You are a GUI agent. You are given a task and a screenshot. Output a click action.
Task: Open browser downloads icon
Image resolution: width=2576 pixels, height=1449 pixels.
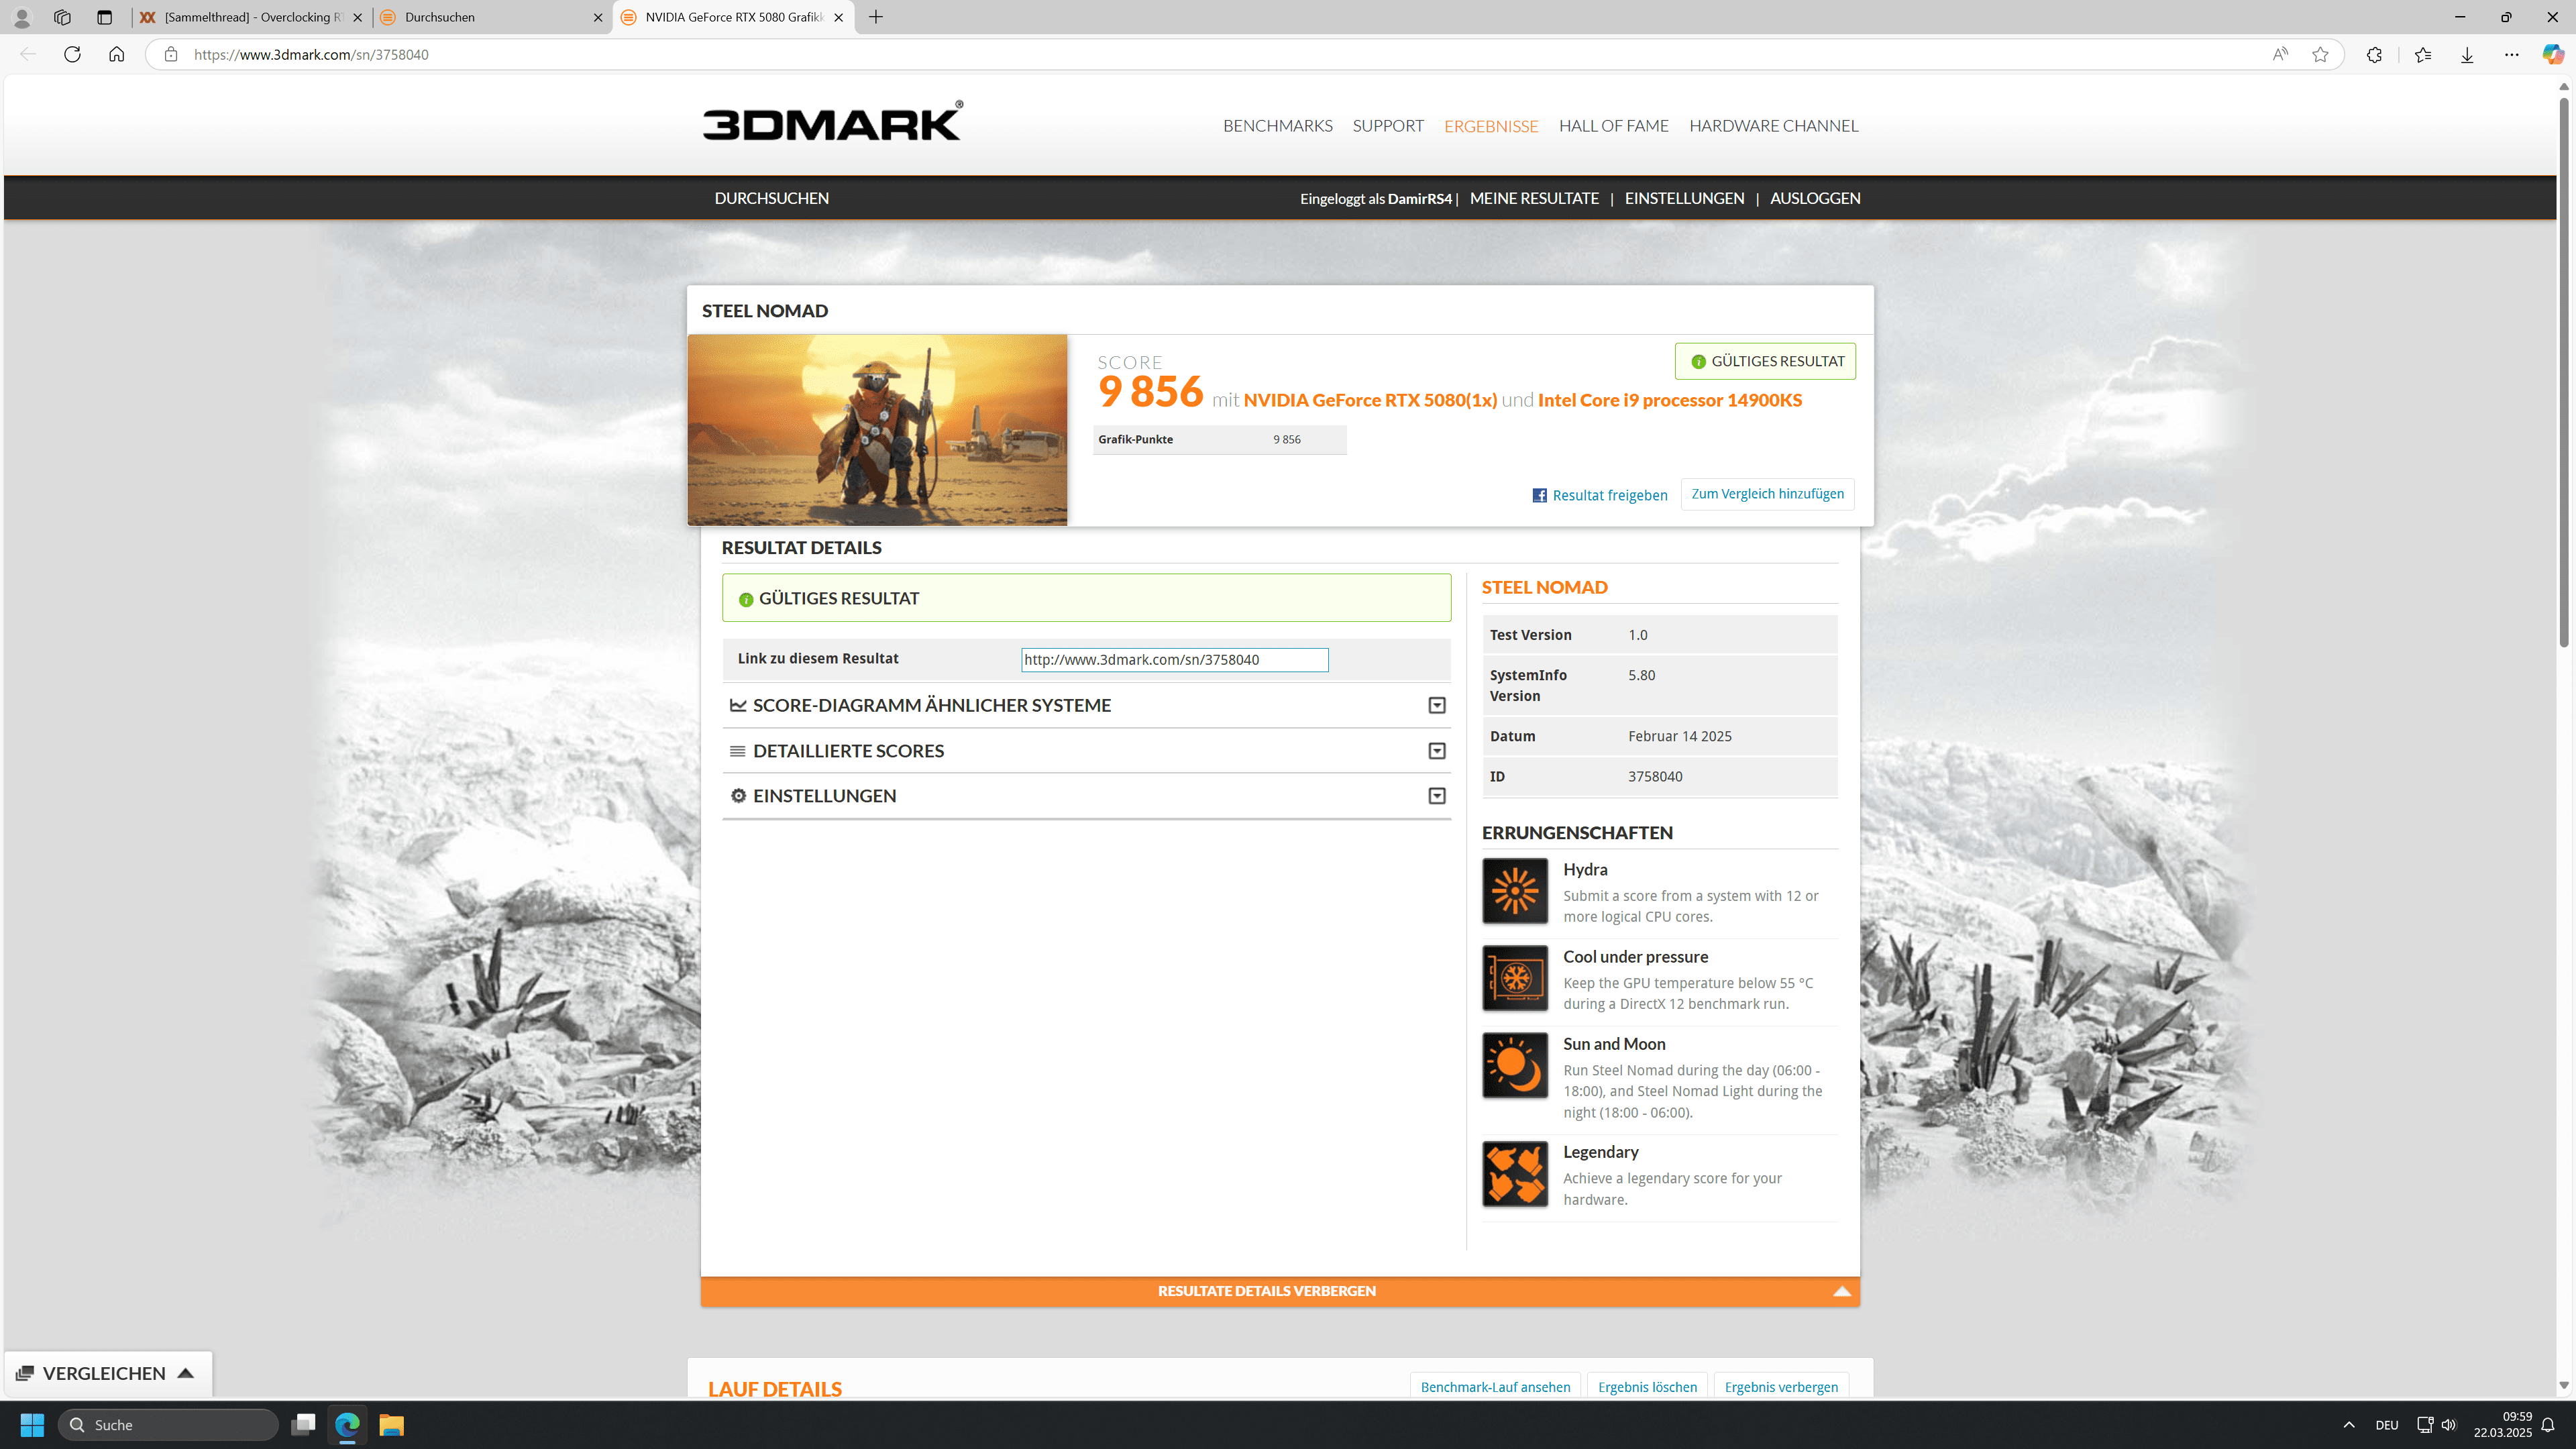tap(2467, 55)
